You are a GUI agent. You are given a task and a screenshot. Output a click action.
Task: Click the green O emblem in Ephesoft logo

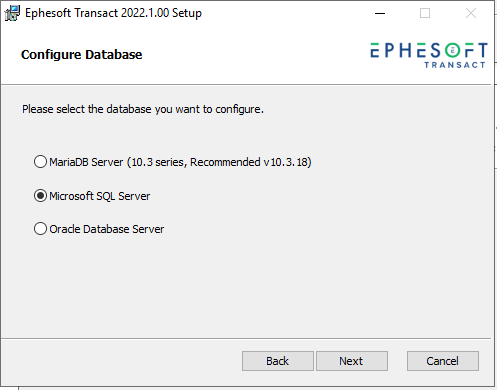pos(452,50)
